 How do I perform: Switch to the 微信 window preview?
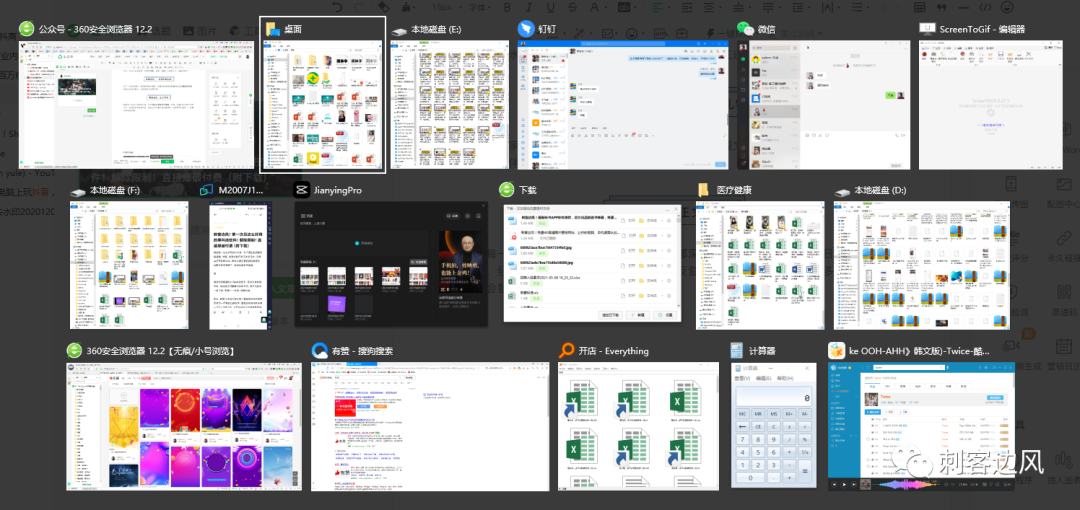(823, 104)
